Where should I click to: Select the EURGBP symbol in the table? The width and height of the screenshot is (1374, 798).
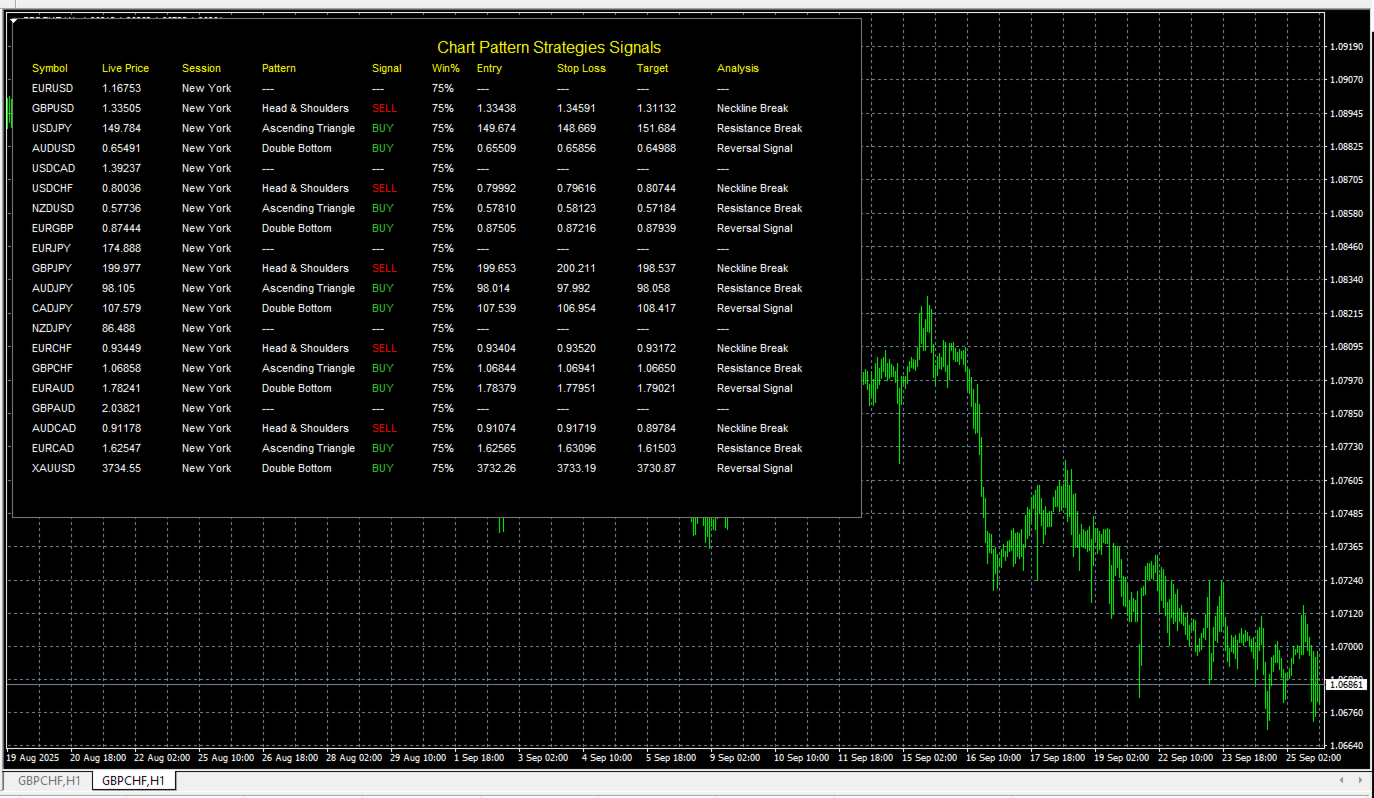54,228
